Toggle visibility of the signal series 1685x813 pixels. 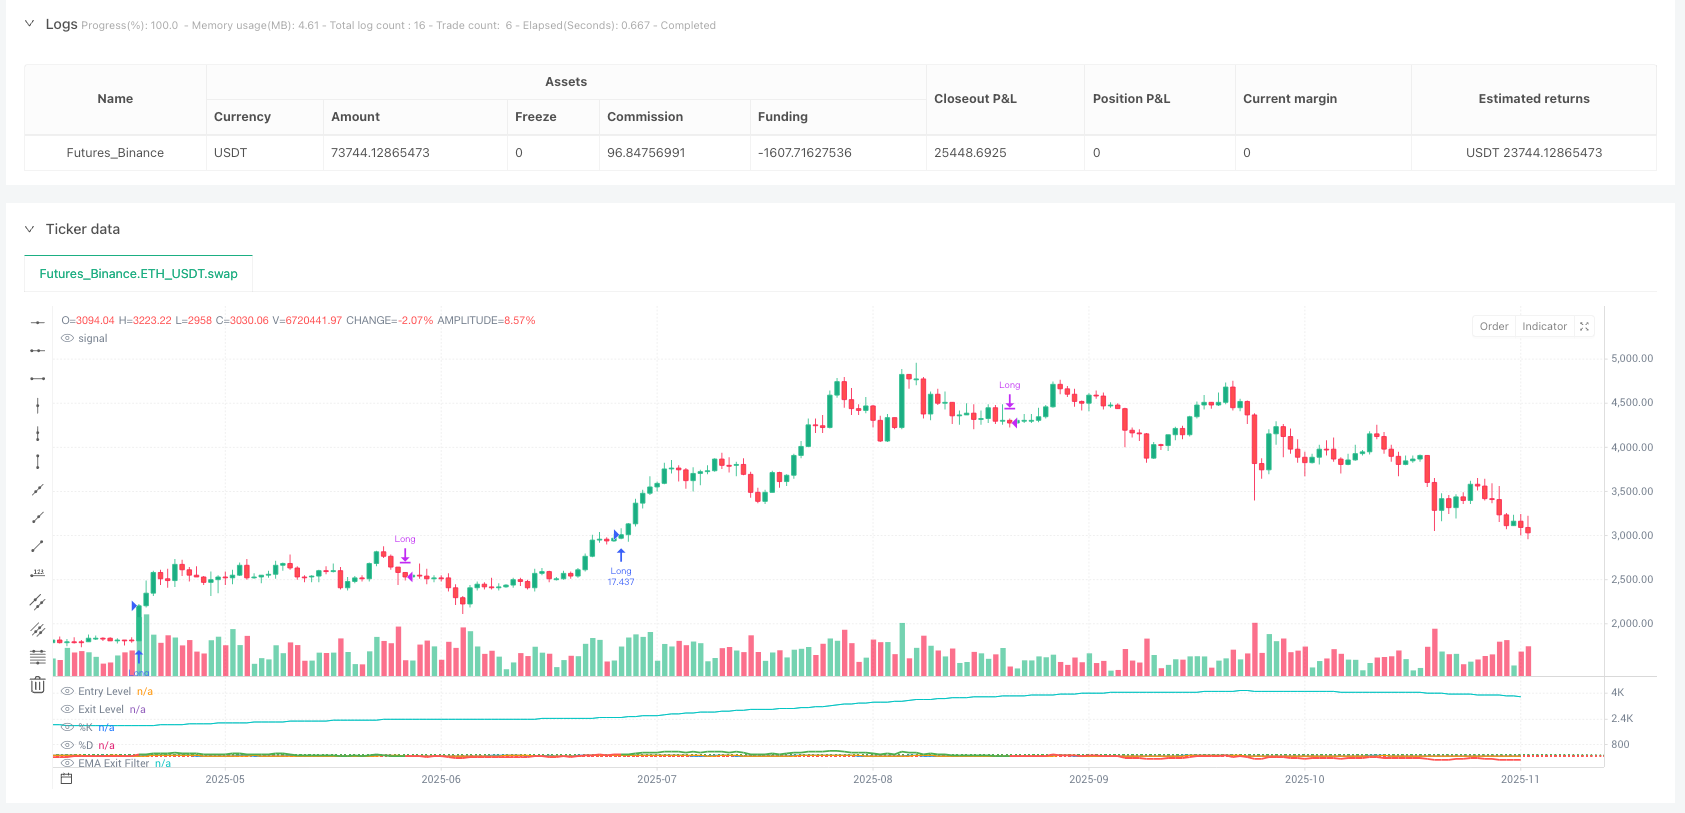click(67, 338)
